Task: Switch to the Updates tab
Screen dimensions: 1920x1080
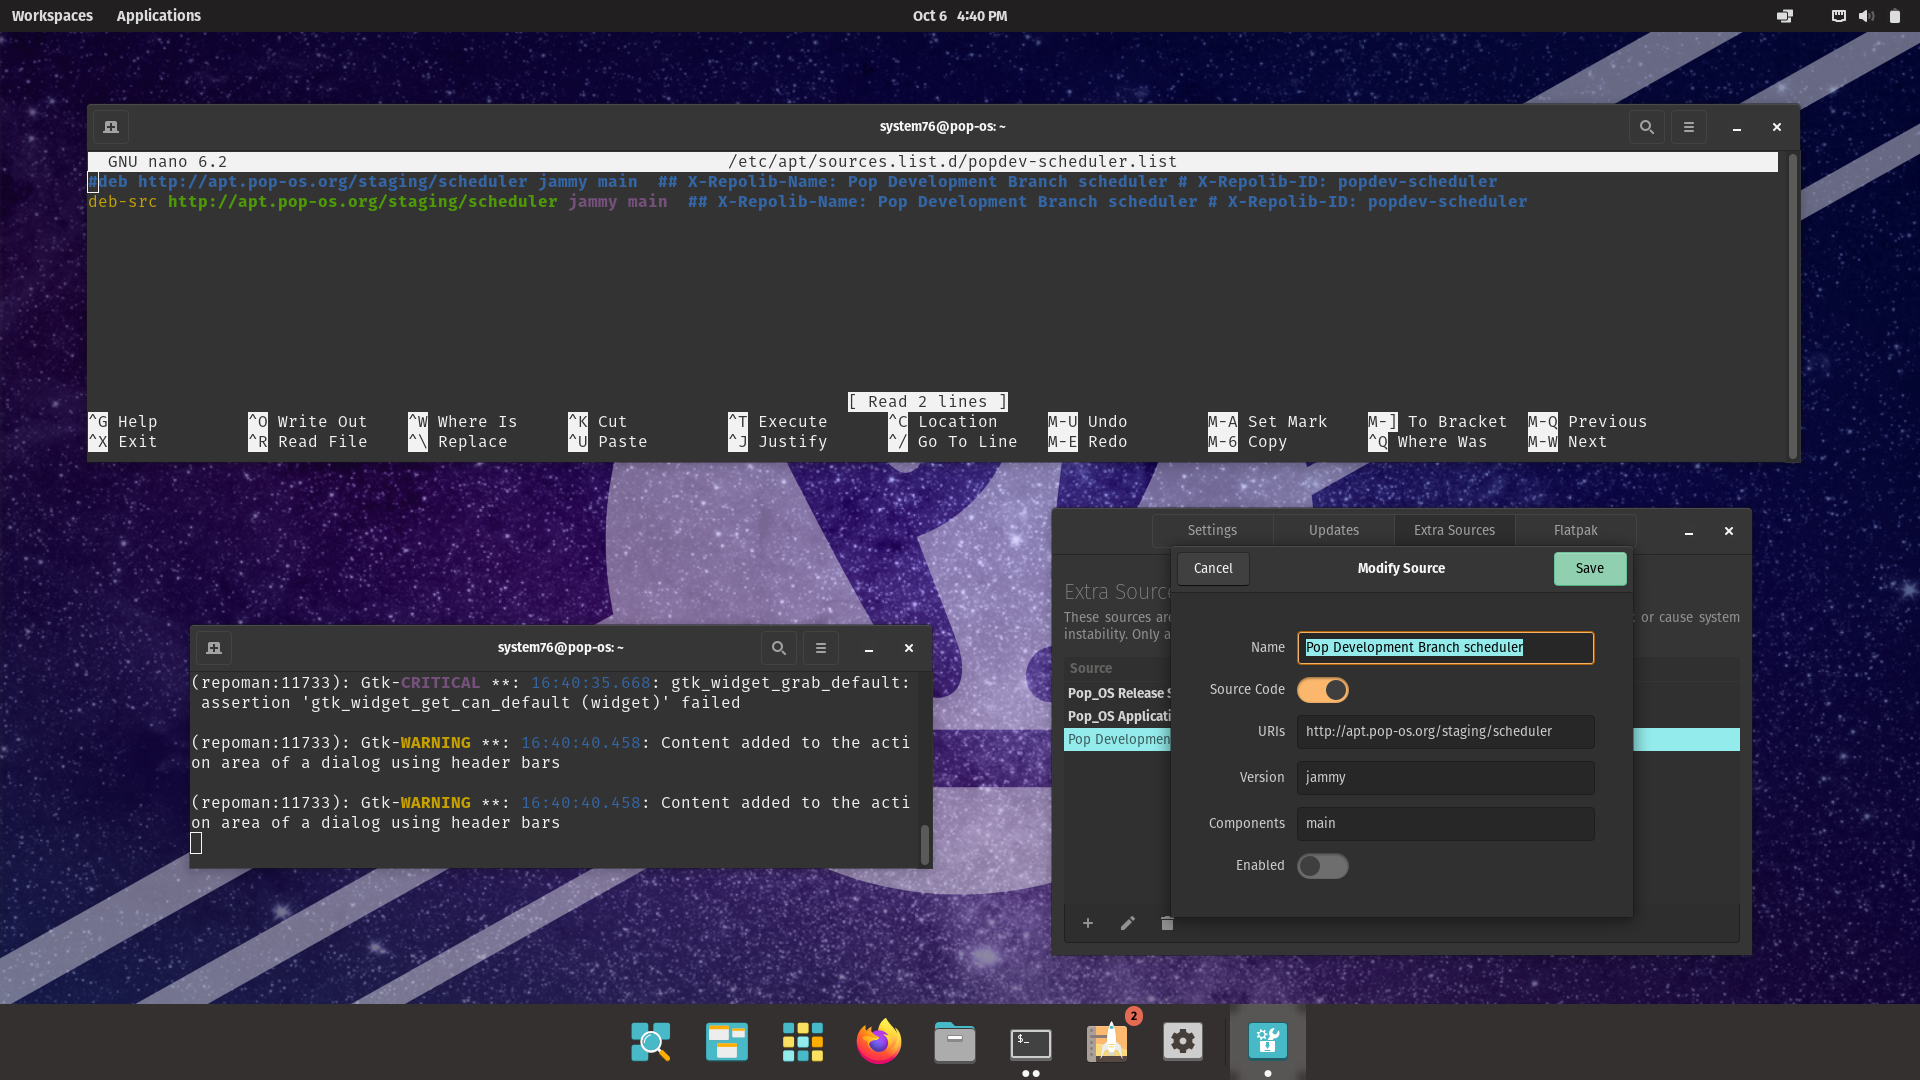Action: click(x=1333, y=530)
